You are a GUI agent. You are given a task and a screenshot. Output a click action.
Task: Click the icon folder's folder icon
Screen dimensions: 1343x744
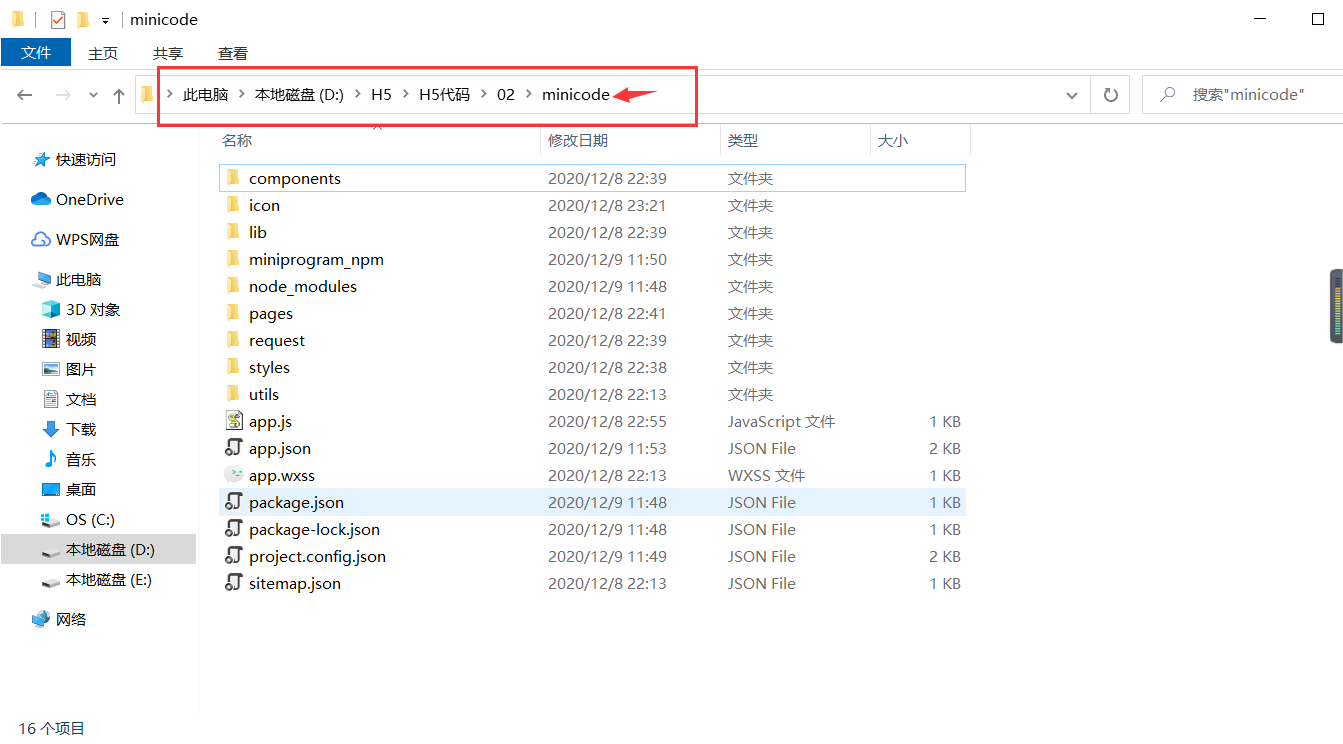pyautogui.click(x=234, y=205)
